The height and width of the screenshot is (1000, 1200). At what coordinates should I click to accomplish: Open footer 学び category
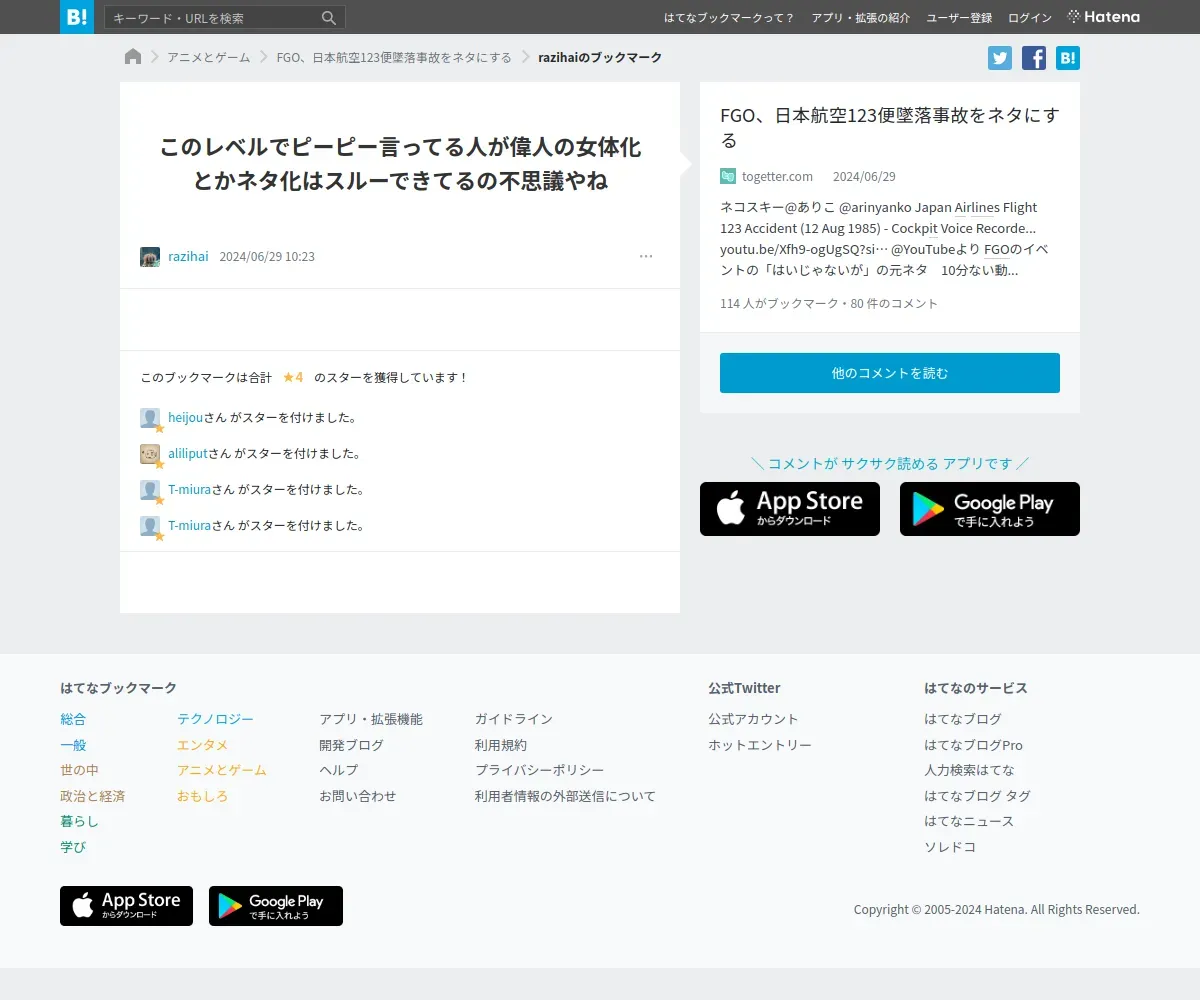[x=73, y=847]
